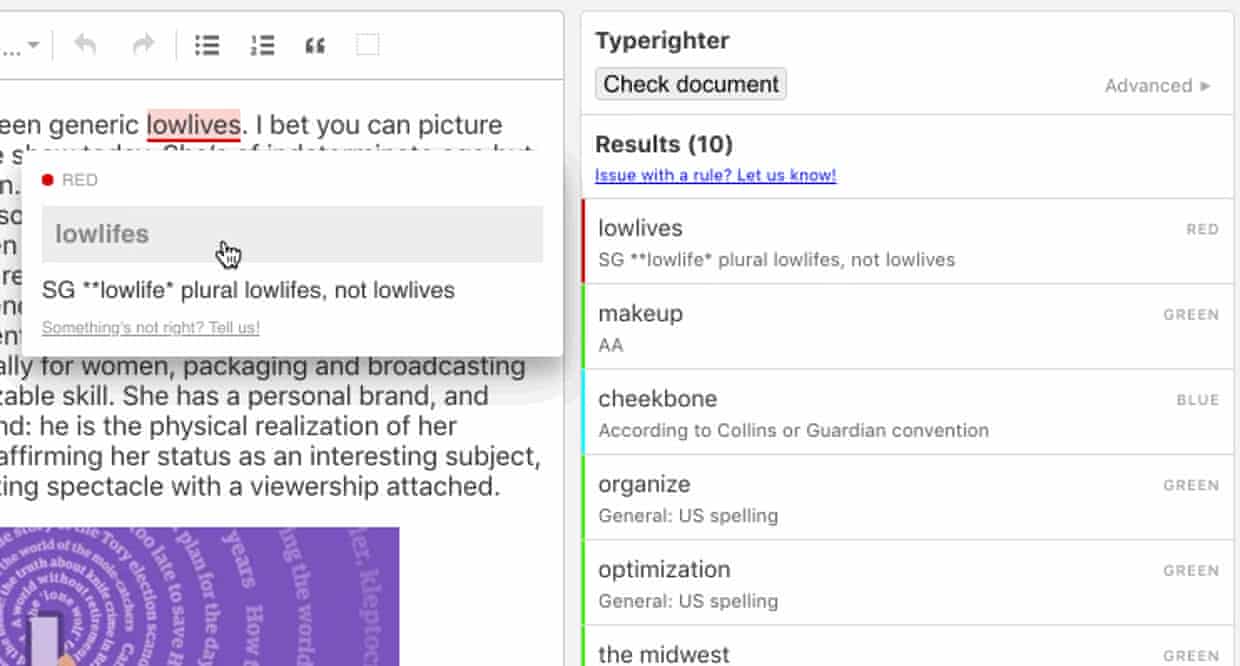1240x666 pixels.
Task: Select the 'optimization' result entry
Action: tap(906, 583)
